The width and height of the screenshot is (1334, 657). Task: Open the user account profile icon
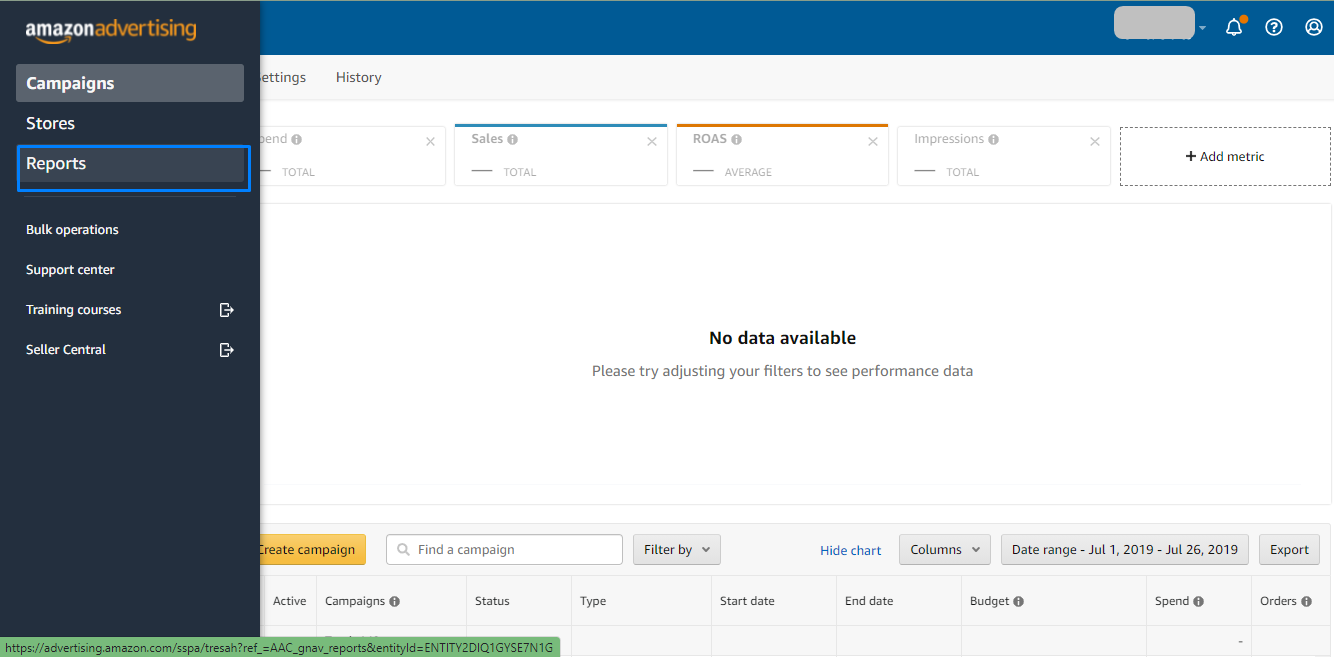click(x=1314, y=27)
